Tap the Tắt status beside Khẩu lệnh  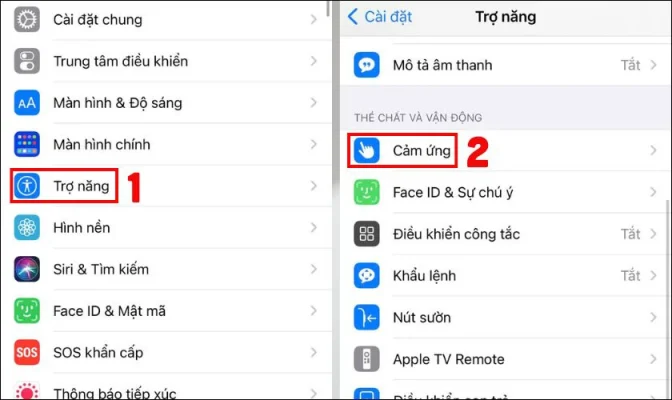(630, 276)
